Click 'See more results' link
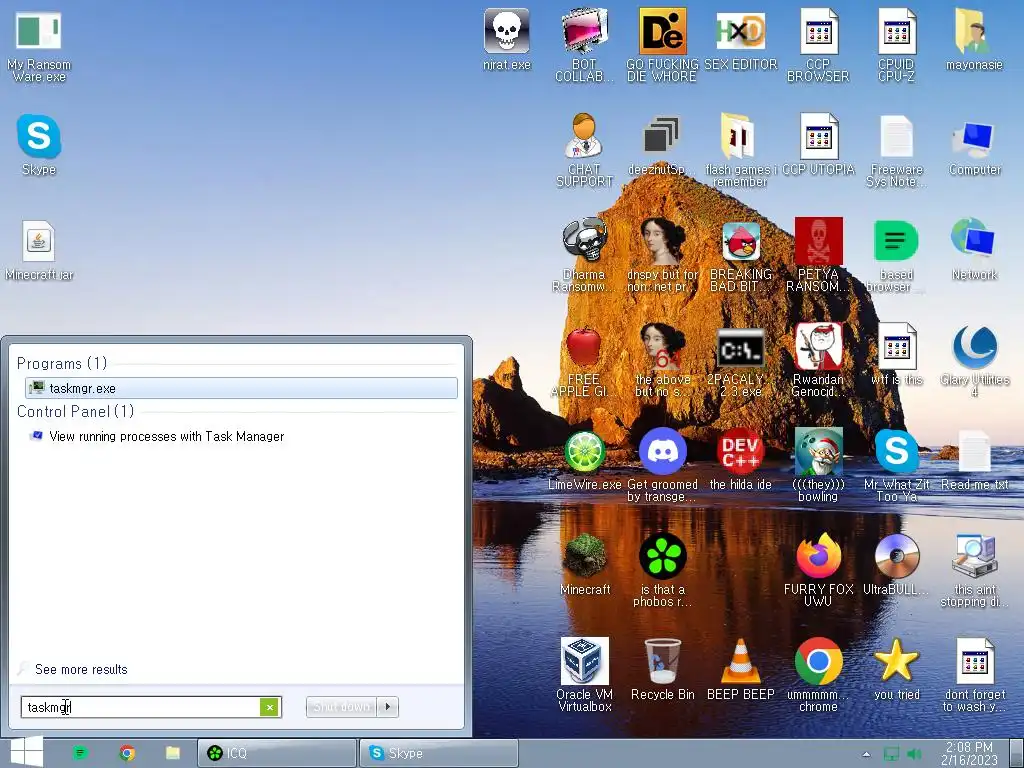Screen dimensions: 1024x768 click(x=81, y=669)
